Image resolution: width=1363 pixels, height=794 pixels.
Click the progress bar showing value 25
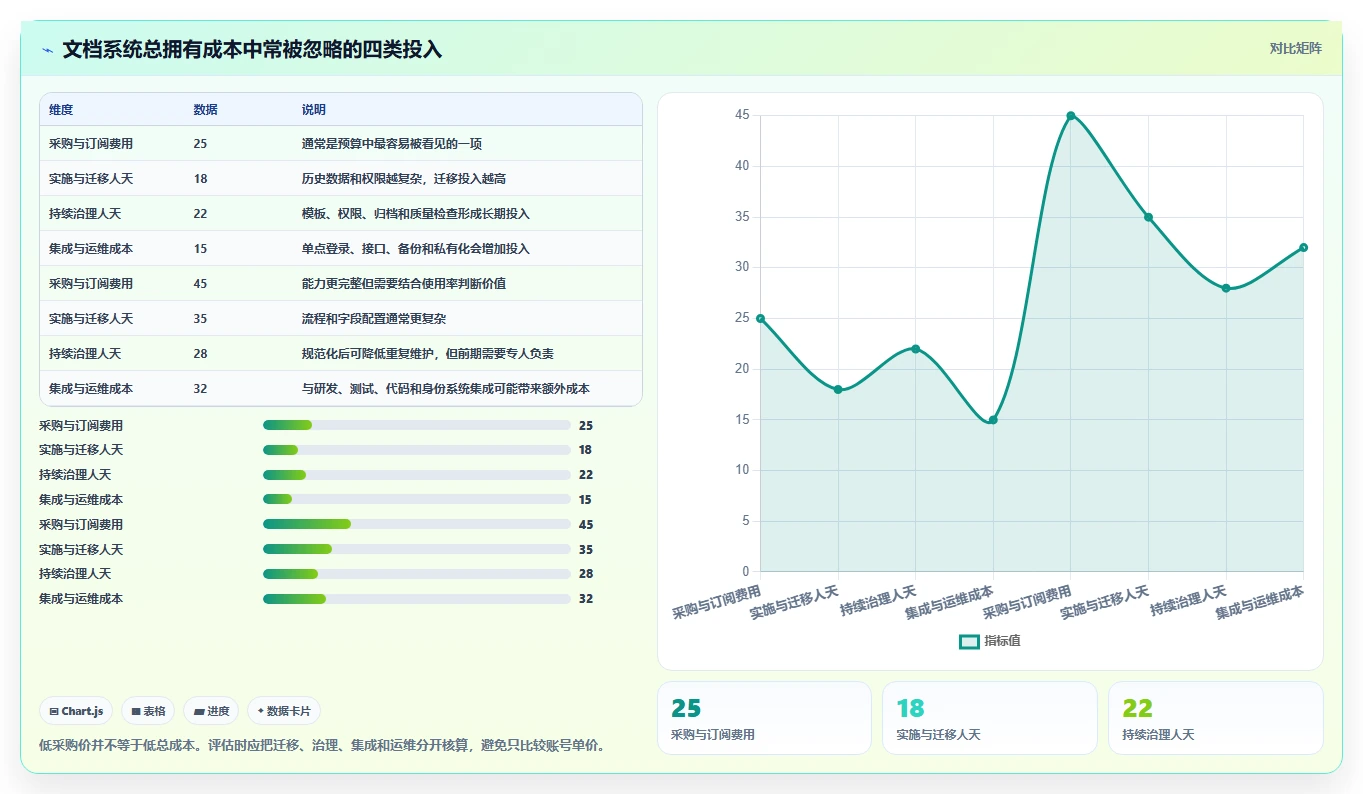click(416, 425)
